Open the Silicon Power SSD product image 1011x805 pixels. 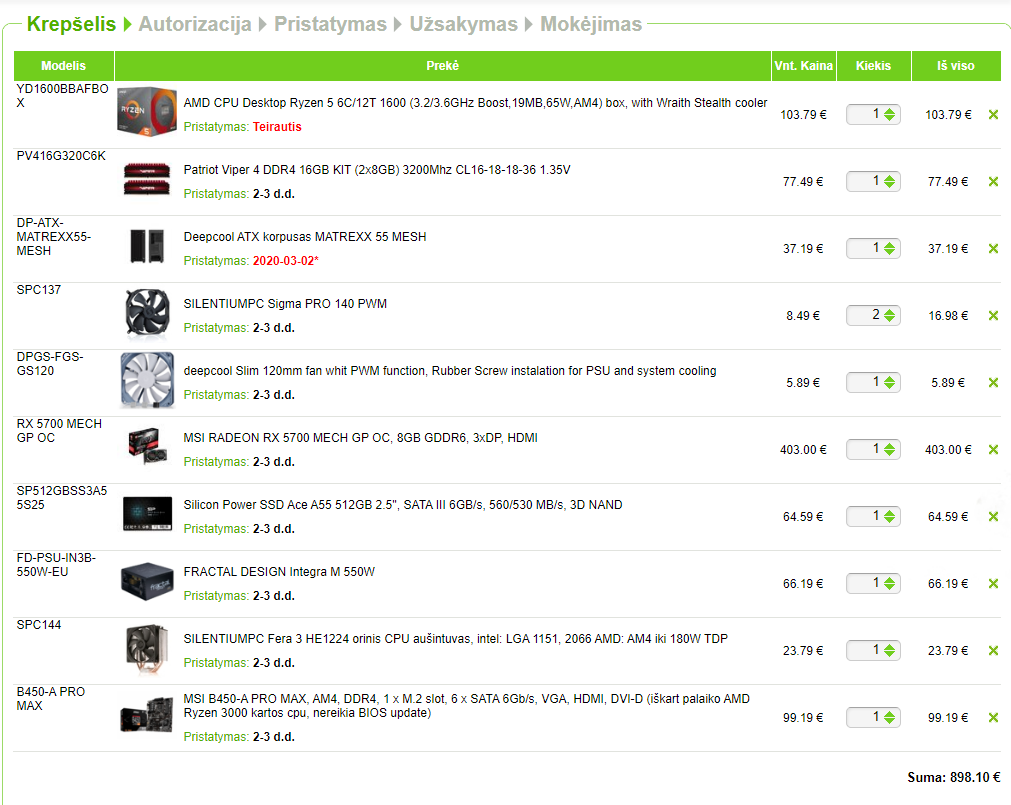pos(147,514)
